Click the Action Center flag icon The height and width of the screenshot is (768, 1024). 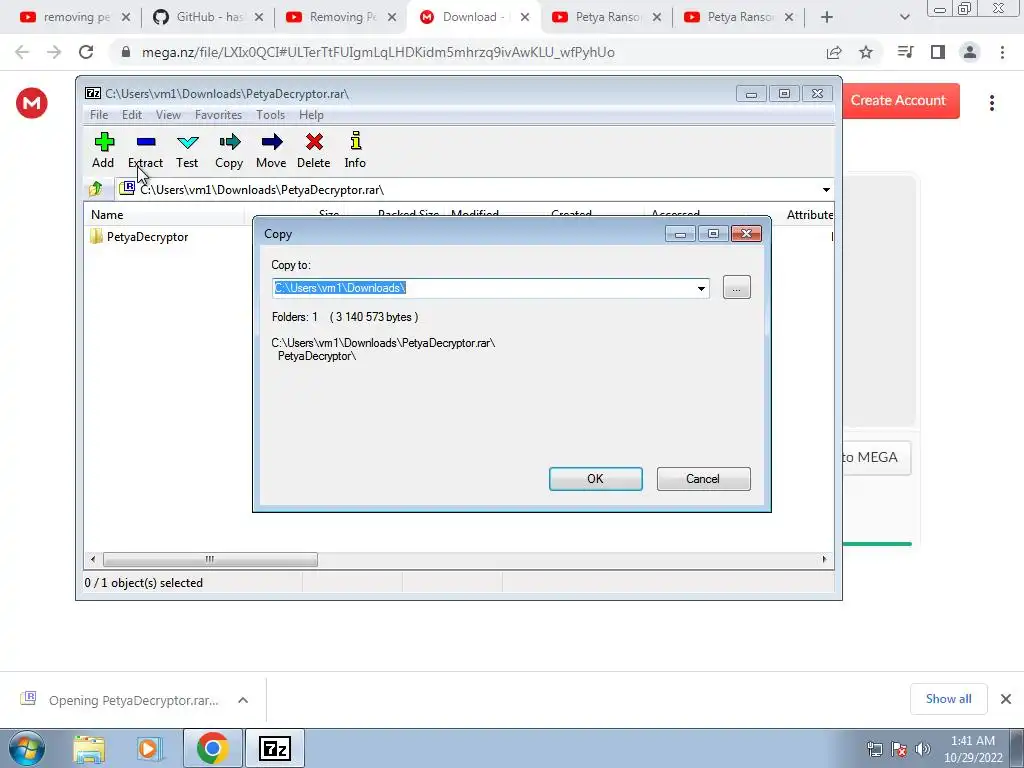click(899, 748)
